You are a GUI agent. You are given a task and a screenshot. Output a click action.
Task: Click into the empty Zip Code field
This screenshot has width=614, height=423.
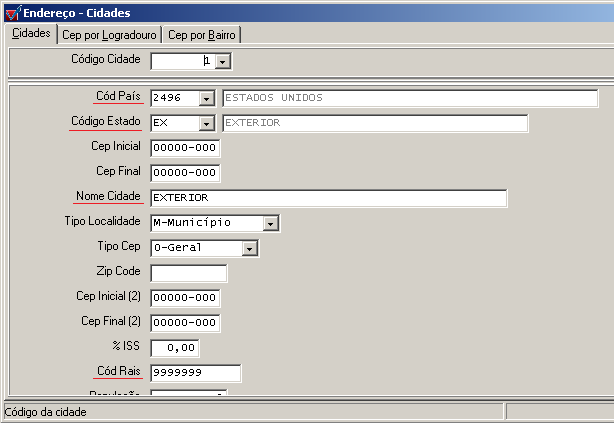click(x=188, y=273)
